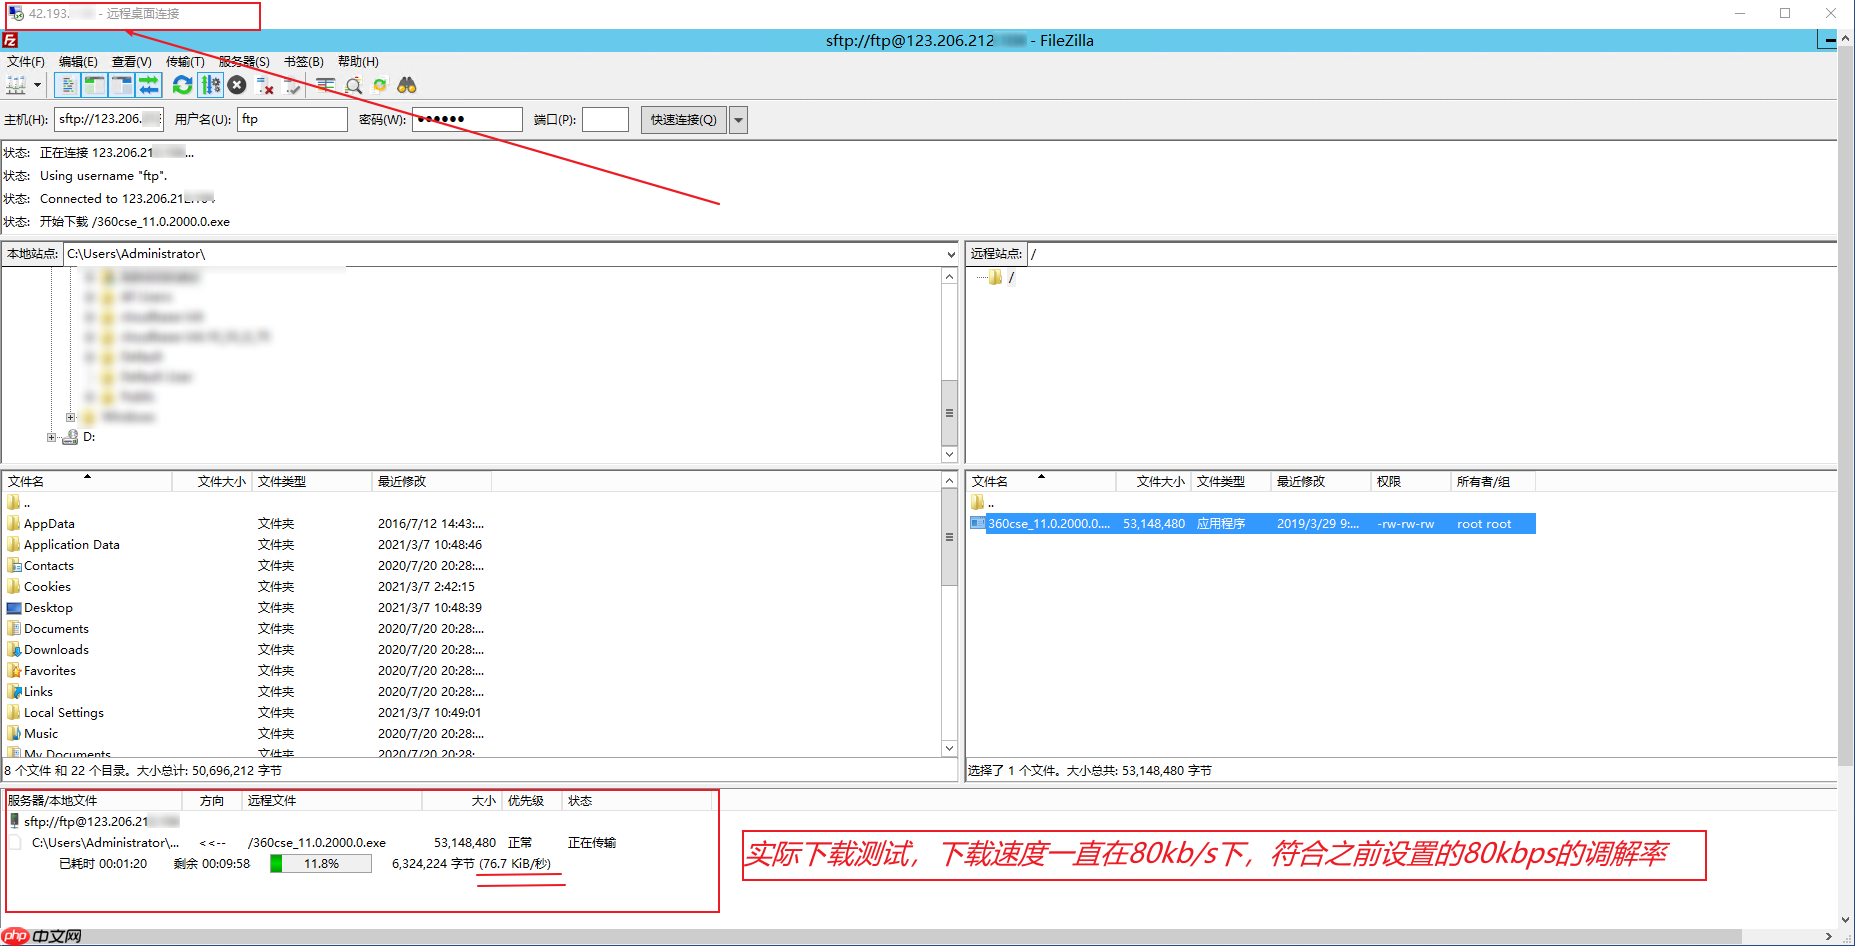Click the directory comparison icon

tap(326, 85)
